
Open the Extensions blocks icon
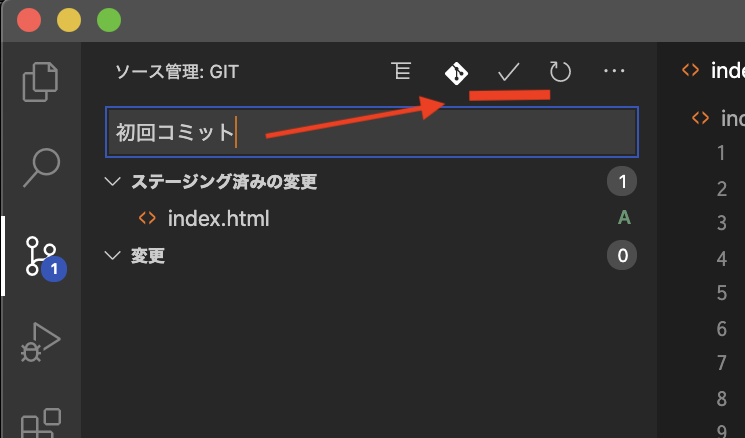pos(41,423)
